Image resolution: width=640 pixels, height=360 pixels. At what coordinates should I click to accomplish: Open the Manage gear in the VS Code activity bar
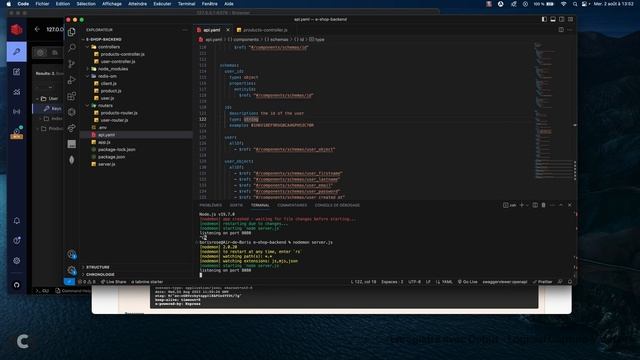coord(72,270)
